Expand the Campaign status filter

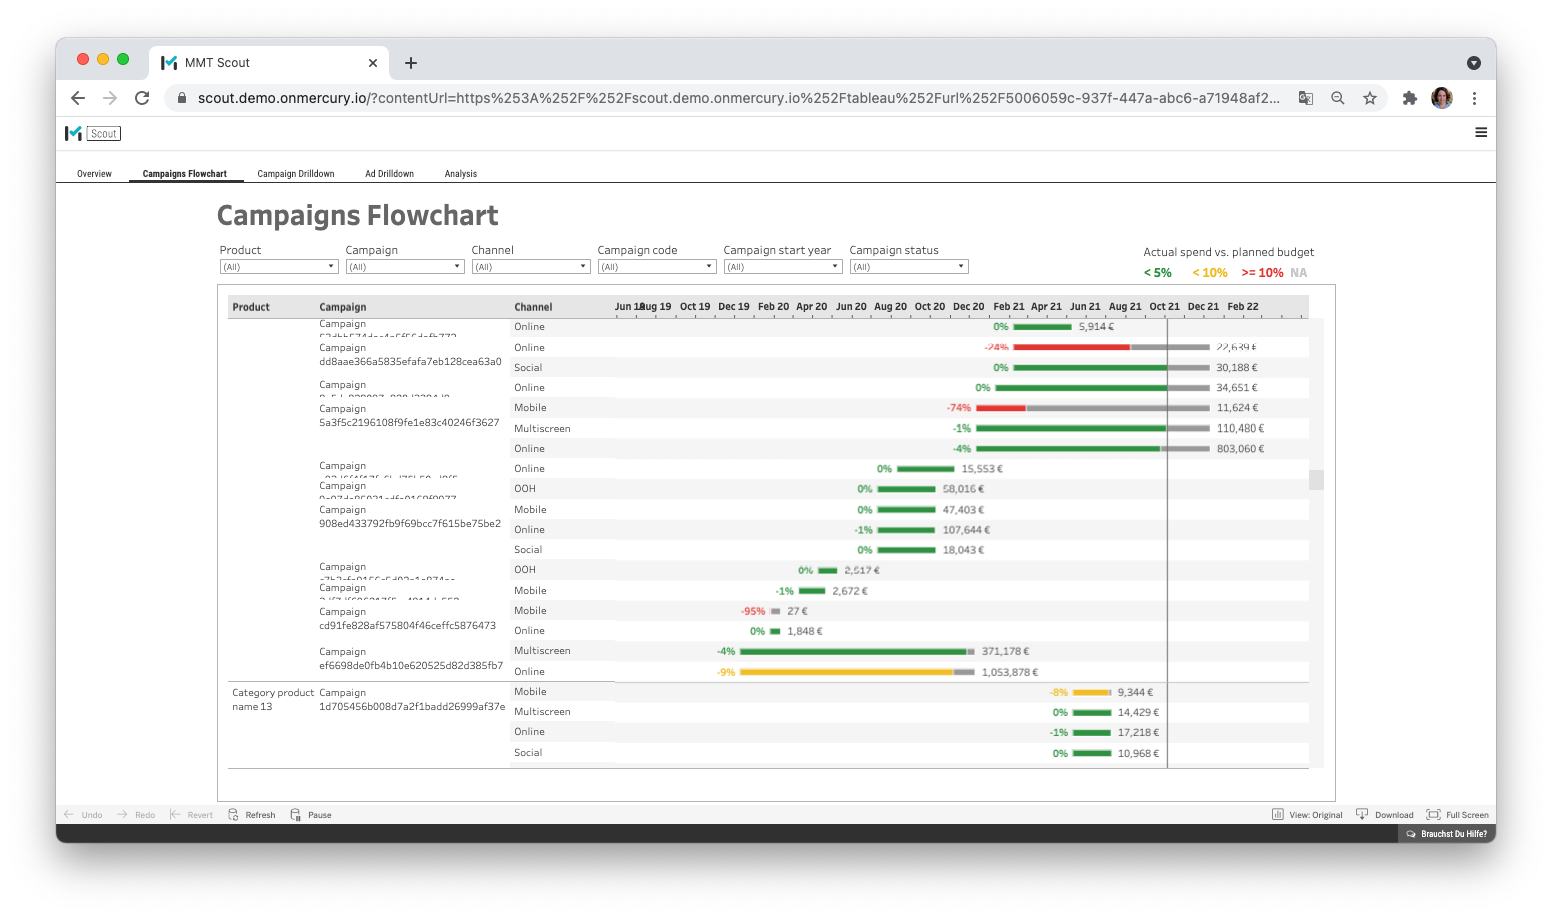(907, 266)
